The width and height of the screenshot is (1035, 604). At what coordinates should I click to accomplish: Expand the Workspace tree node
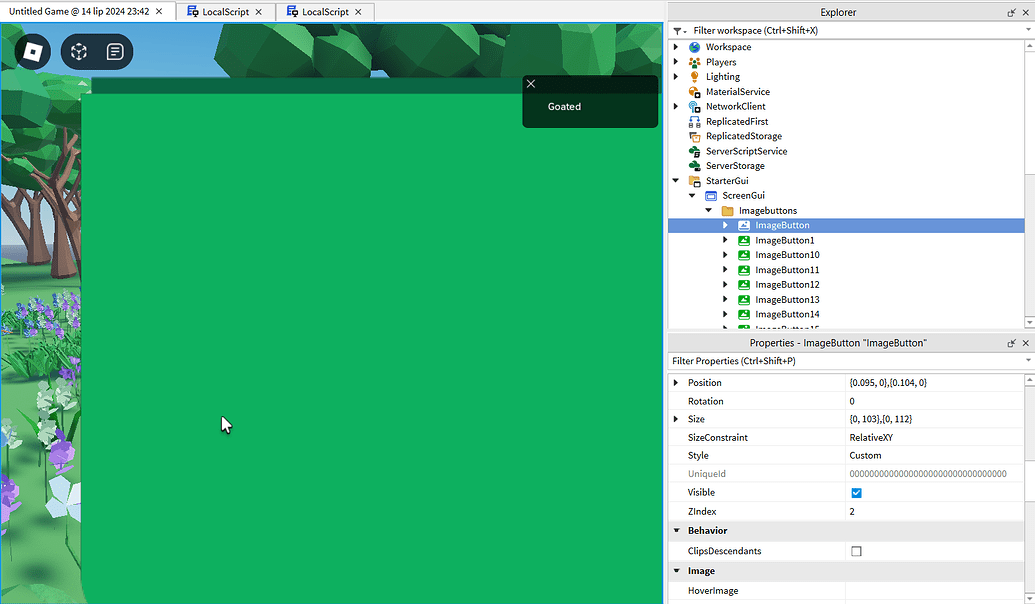coord(676,46)
